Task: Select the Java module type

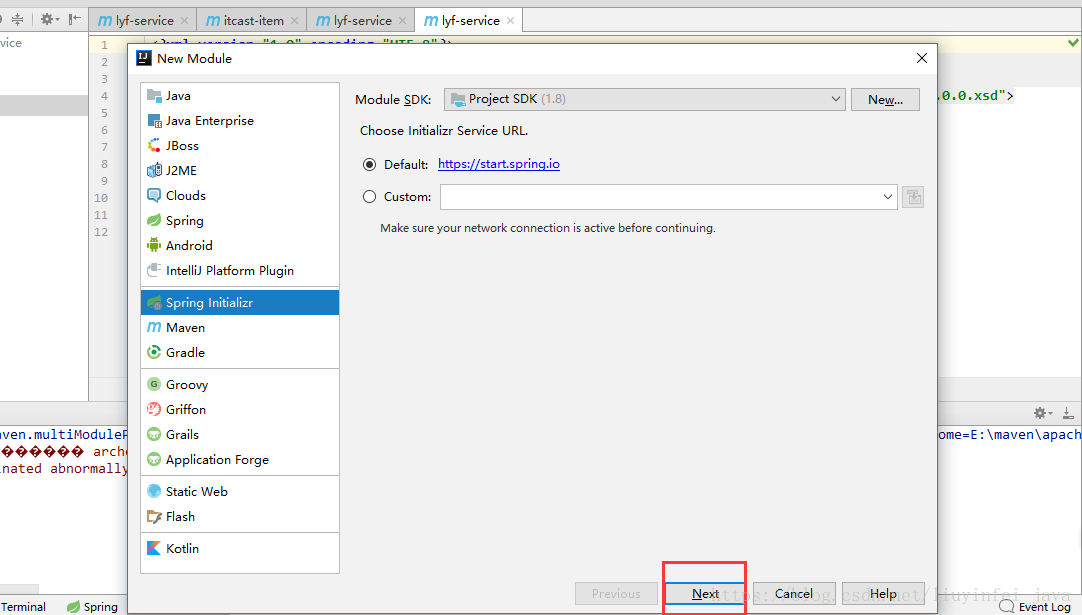Action: 239,96
